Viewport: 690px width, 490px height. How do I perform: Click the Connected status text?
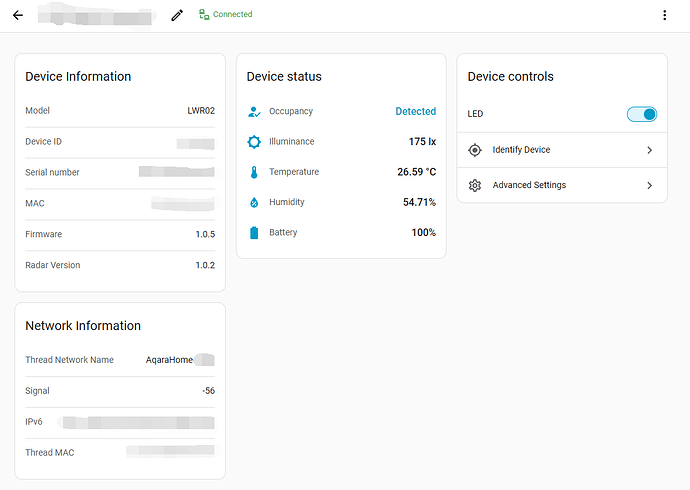[x=232, y=15]
